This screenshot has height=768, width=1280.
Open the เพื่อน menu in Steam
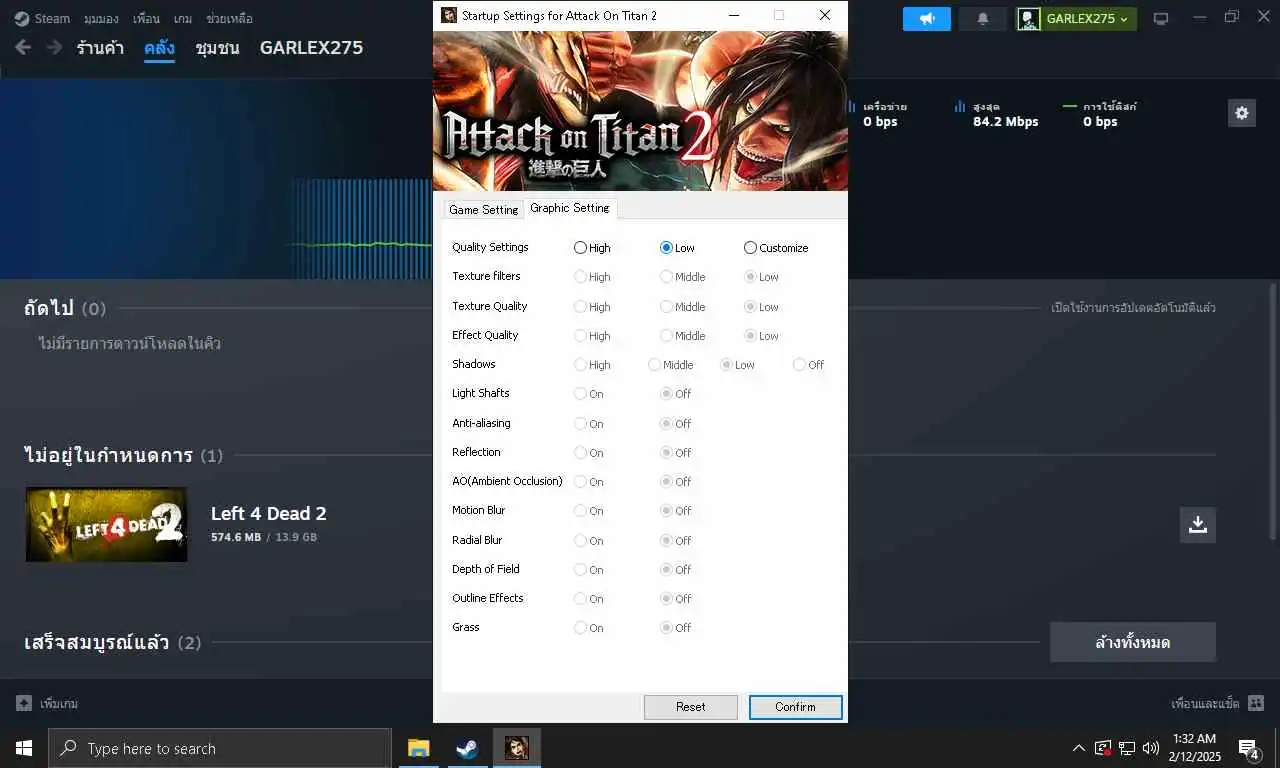(x=146, y=18)
